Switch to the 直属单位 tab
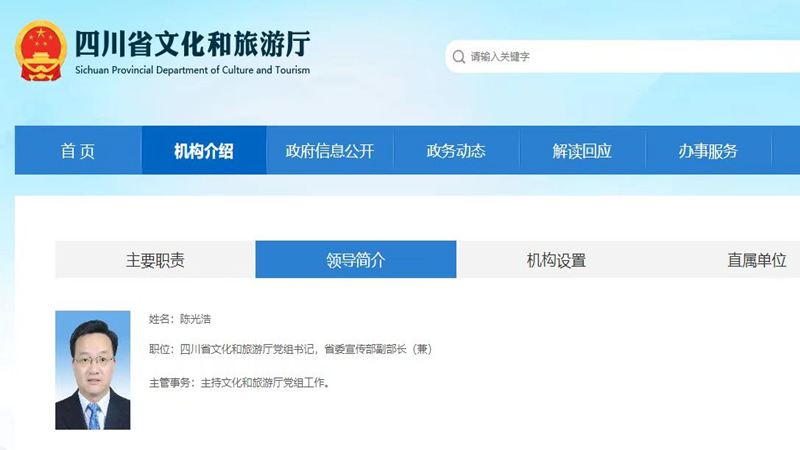Image resolution: width=800 pixels, height=450 pixels. (x=757, y=260)
